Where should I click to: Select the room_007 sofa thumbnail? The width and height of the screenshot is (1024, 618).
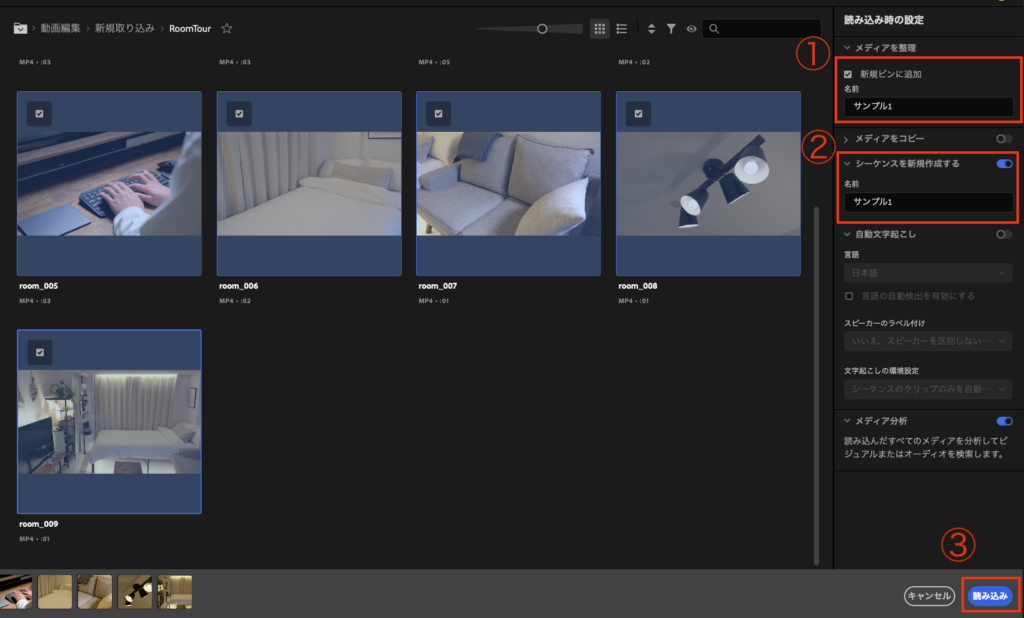coord(508,184)
